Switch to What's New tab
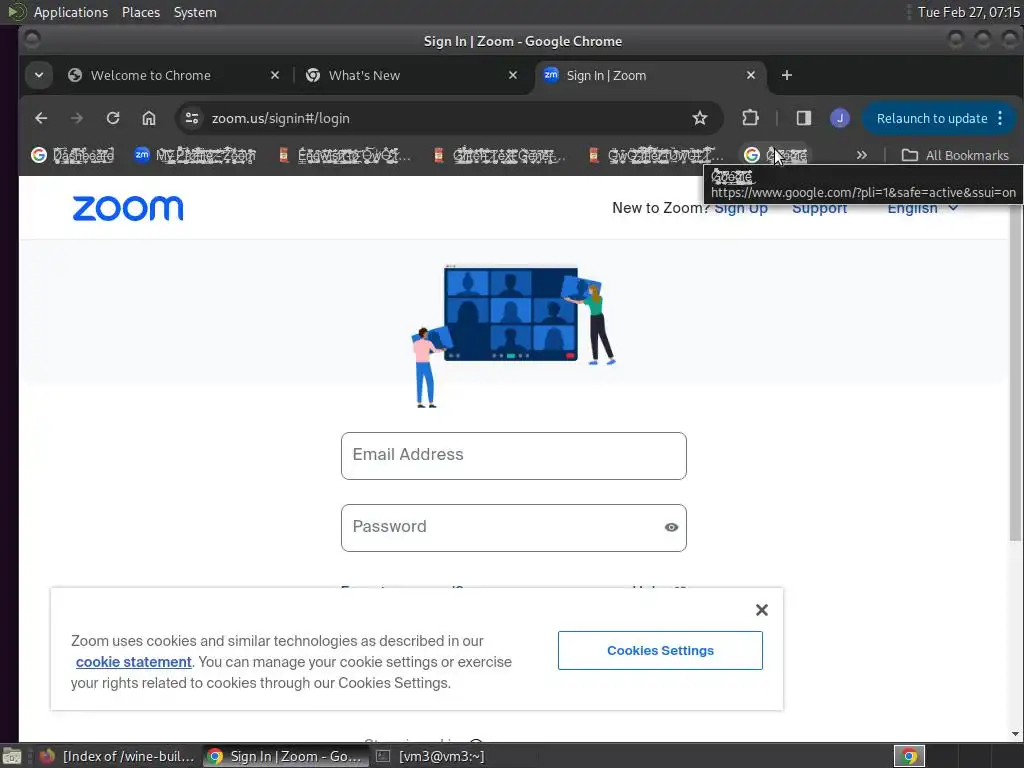The width and height of the screenshot is (1024, 768). click(x=411, y=75)
